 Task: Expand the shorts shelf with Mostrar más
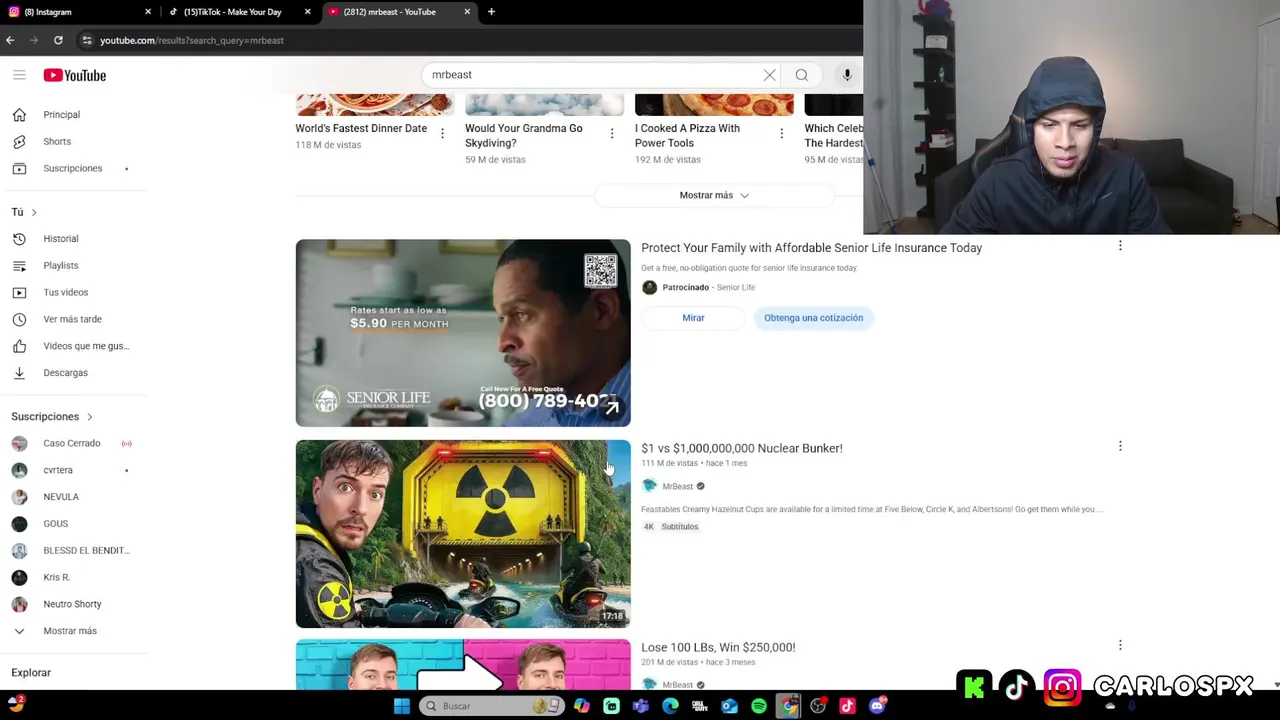(x=714, y=195)
